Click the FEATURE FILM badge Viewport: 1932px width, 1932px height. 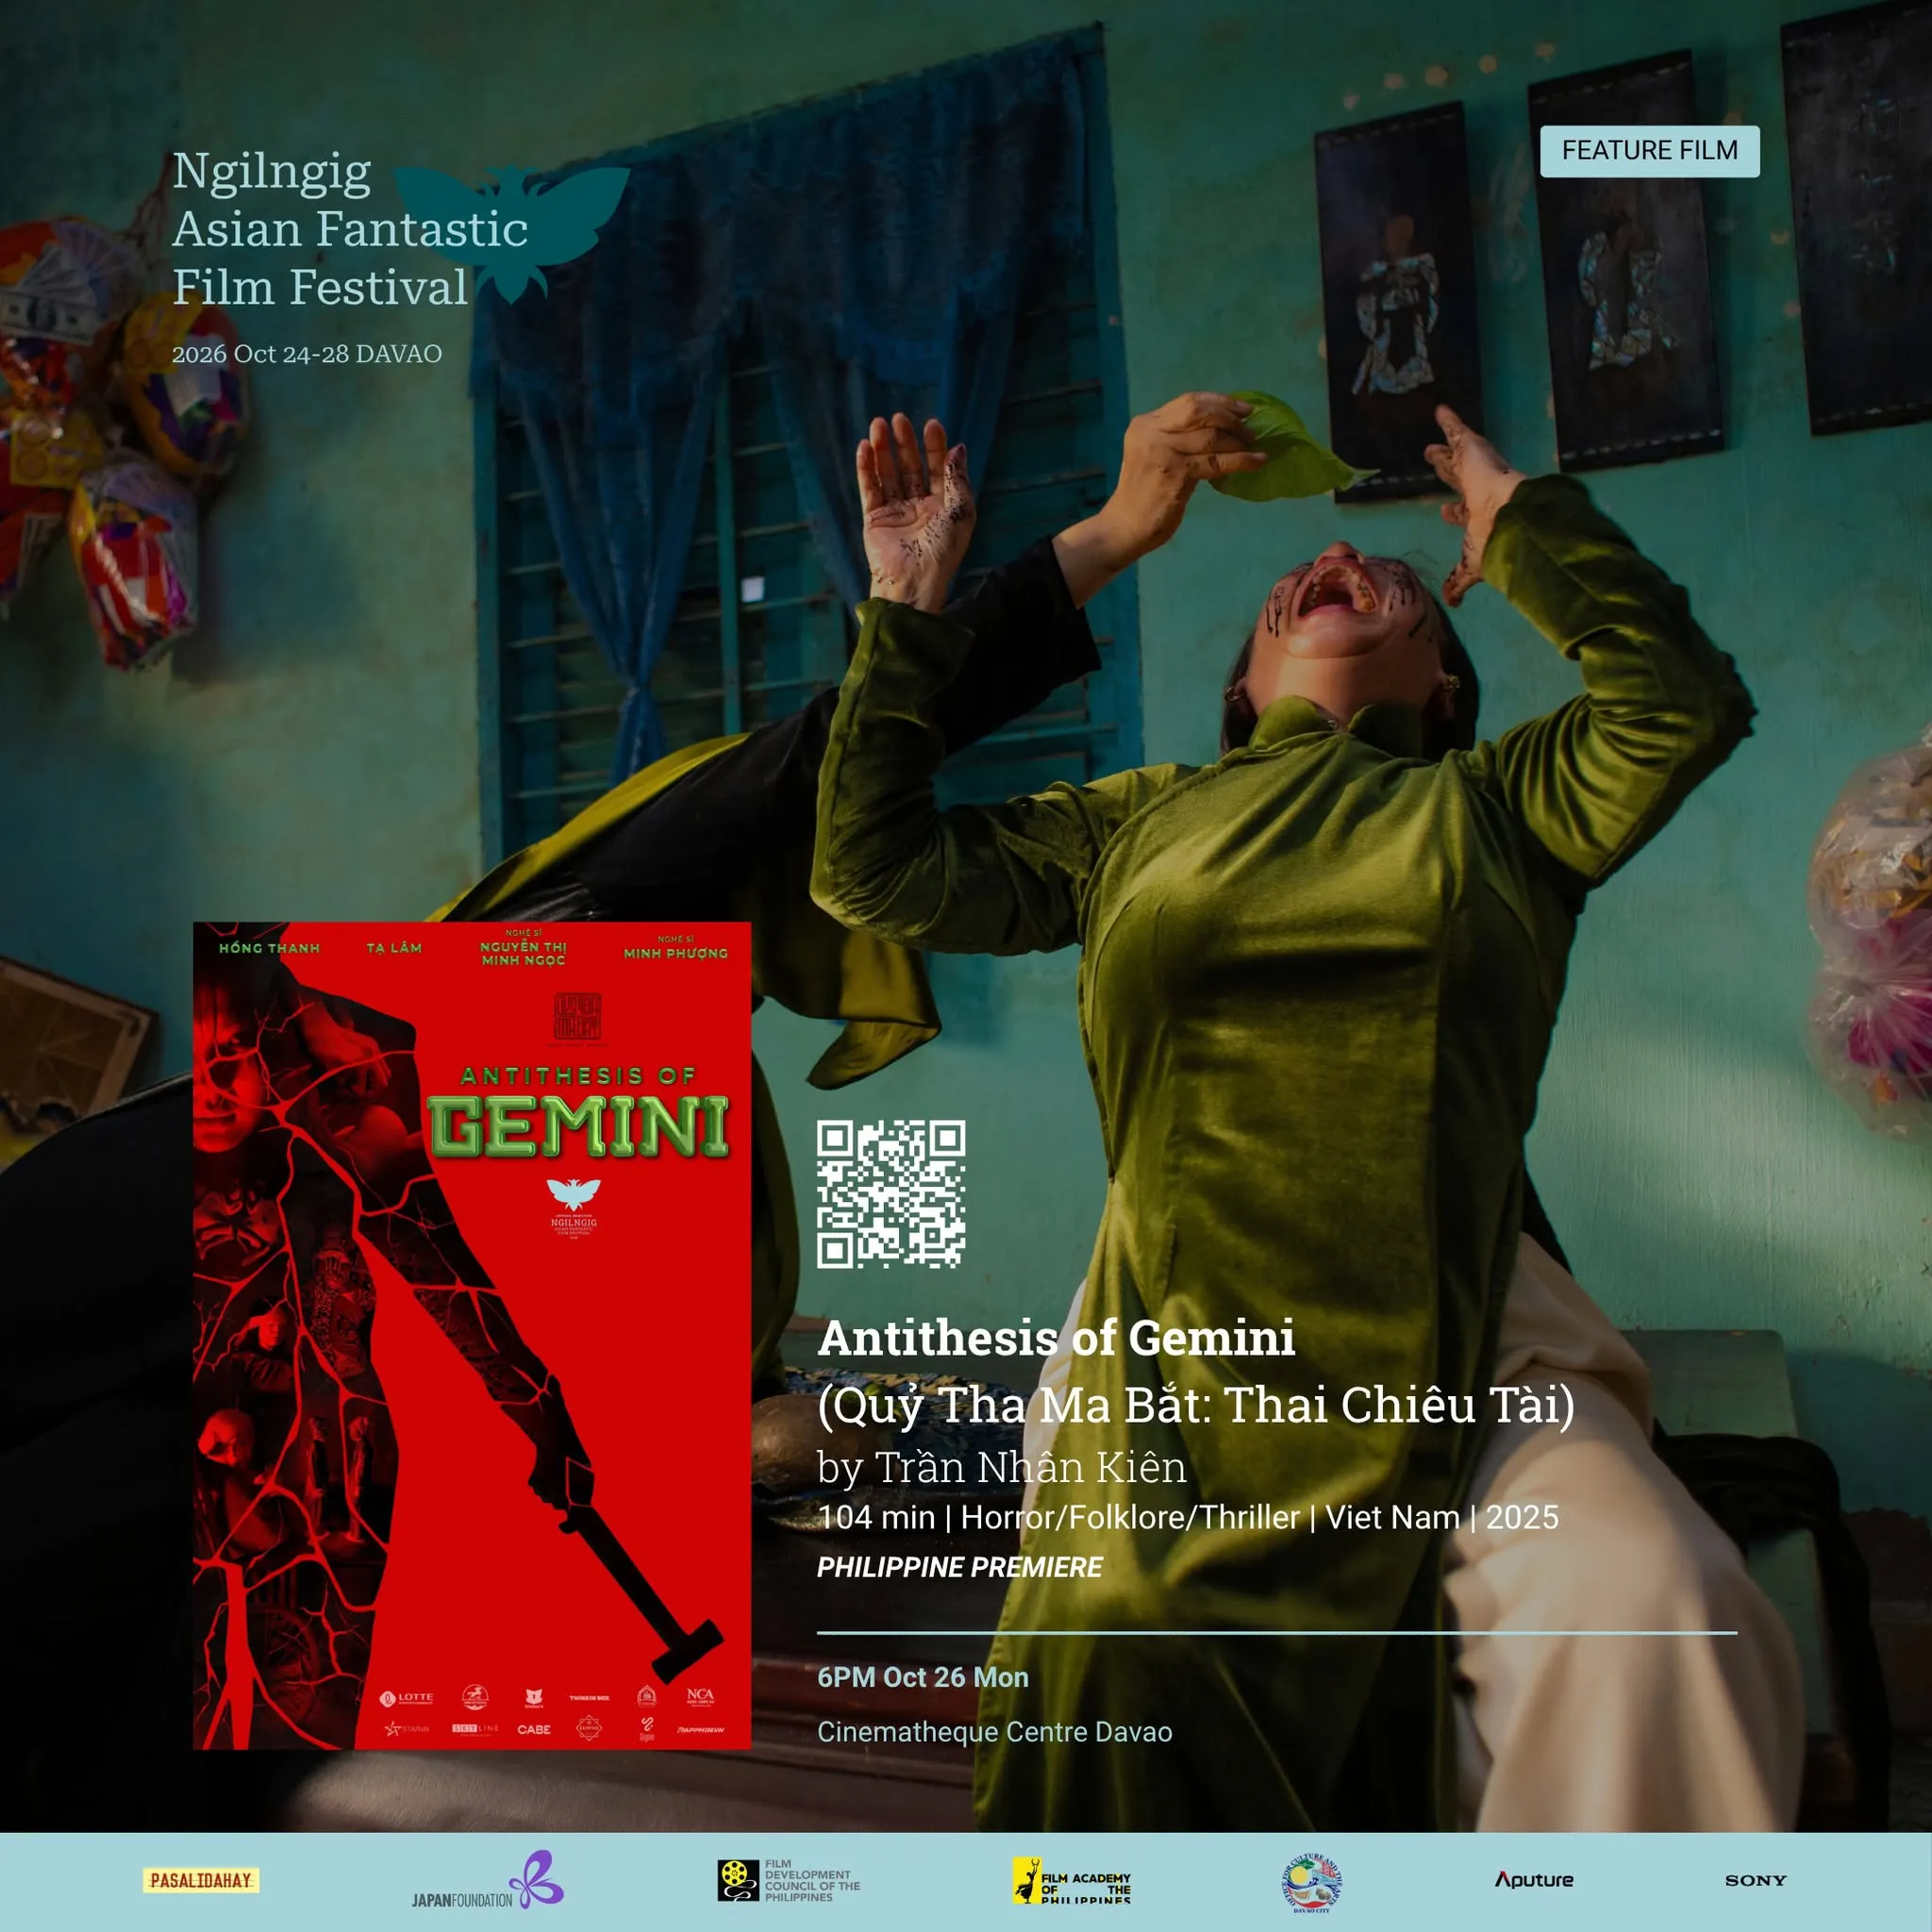point(1649,151)
